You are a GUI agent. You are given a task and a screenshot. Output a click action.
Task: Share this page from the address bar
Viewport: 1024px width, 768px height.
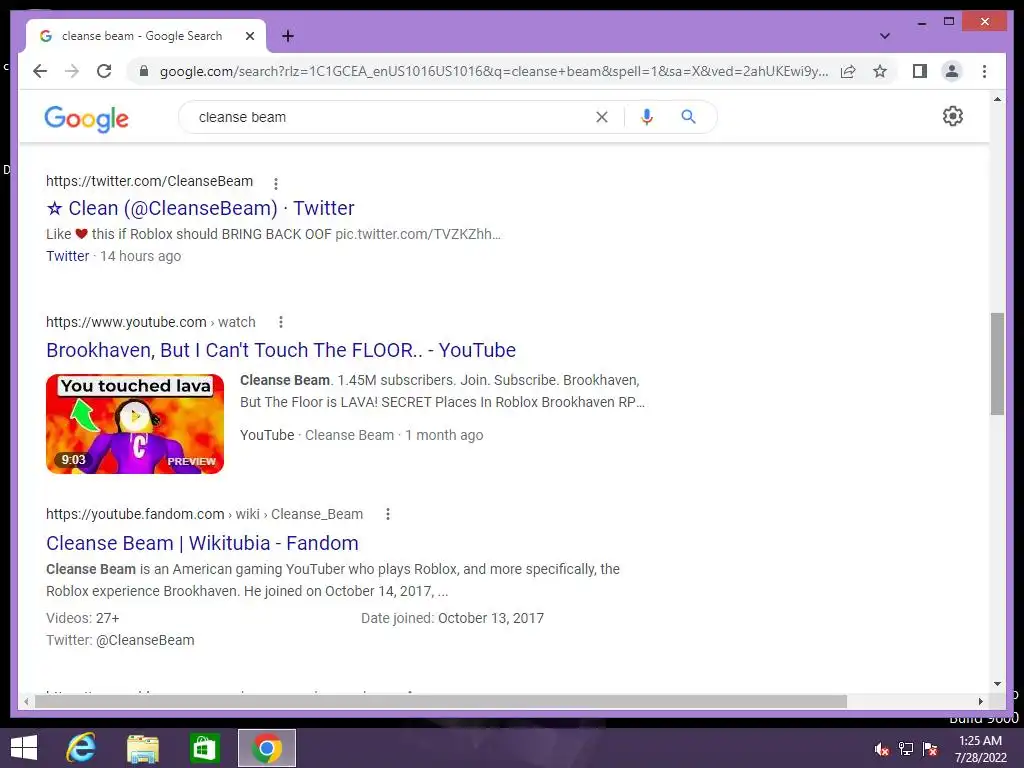tap(848, 71)
